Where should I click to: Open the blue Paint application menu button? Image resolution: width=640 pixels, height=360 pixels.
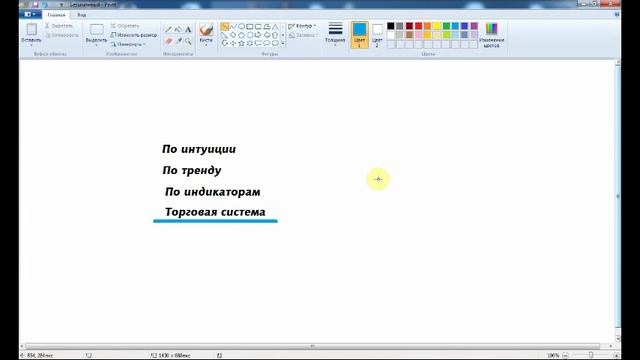(30, 15)
